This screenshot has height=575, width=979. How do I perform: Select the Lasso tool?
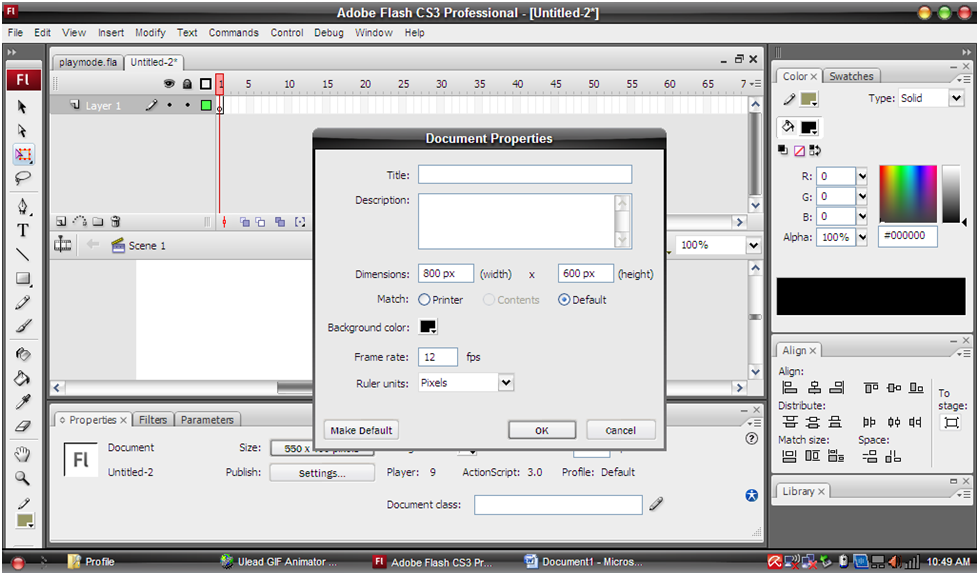coord(22,178)
